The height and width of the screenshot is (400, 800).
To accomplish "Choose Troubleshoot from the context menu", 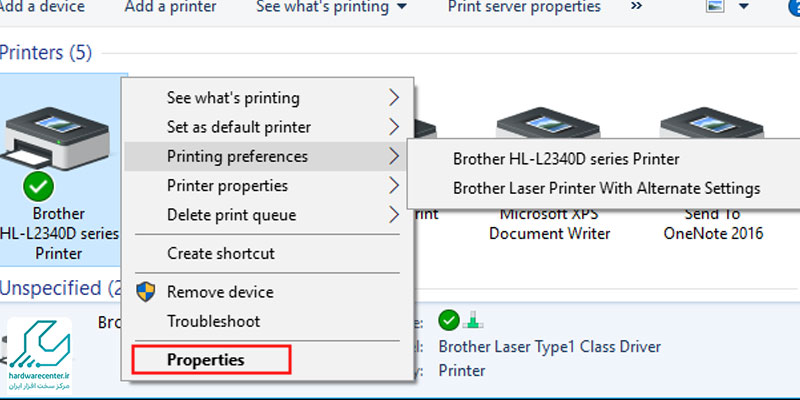I will [x=213, y=321].
